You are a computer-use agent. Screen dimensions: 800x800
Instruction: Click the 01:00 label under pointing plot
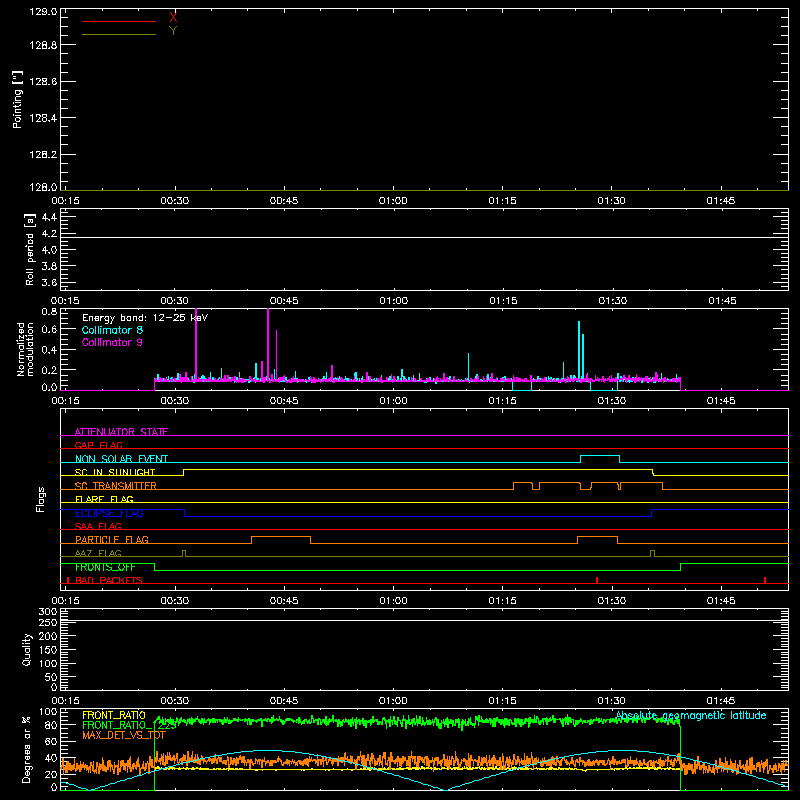pyautogui.click(x=393, y=201)
